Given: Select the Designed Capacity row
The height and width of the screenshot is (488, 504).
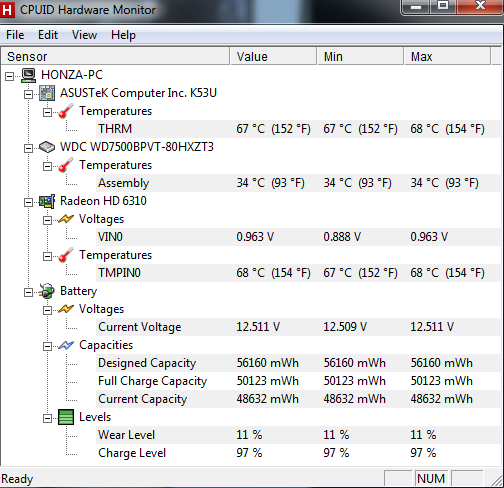Looking at the screenshot, I should pos(299,363).
